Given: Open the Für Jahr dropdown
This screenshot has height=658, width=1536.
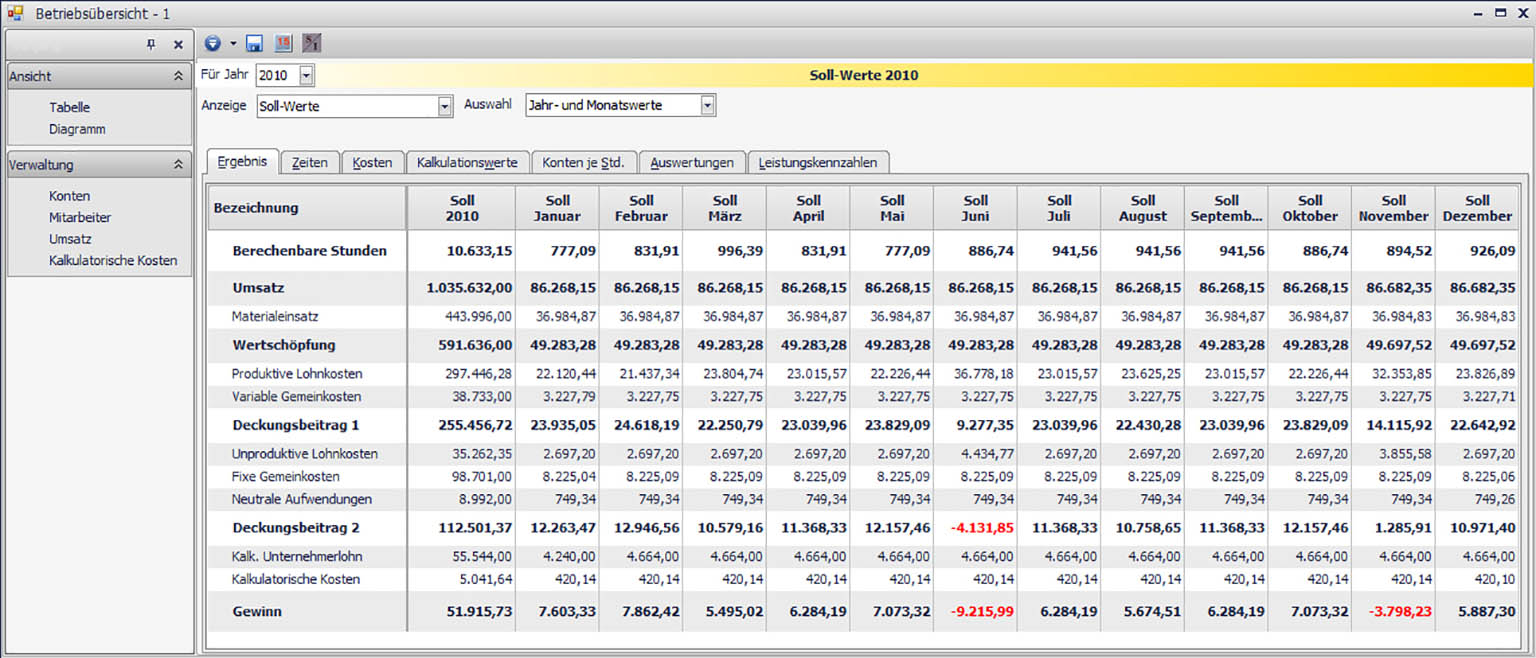Looking at the screenshot, I should click(306, 75).
